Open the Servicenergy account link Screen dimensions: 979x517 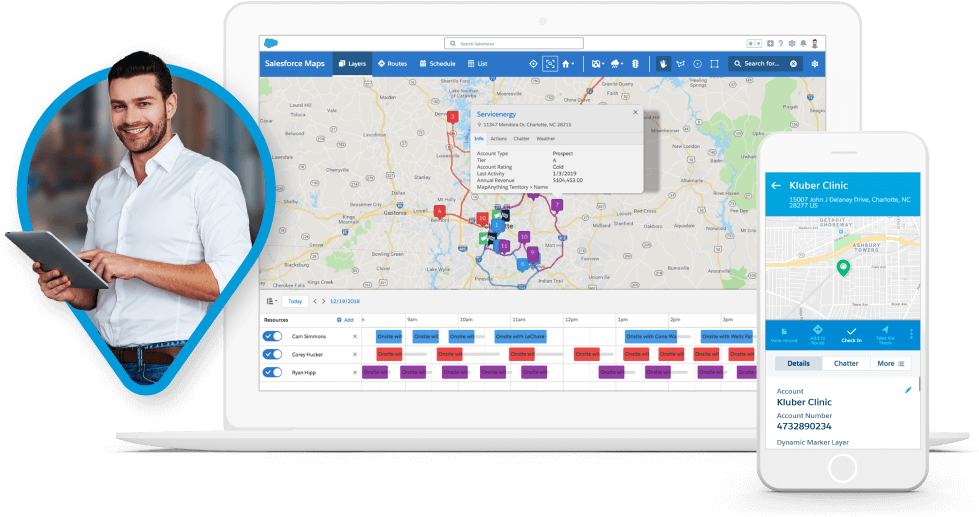(496, 114)
